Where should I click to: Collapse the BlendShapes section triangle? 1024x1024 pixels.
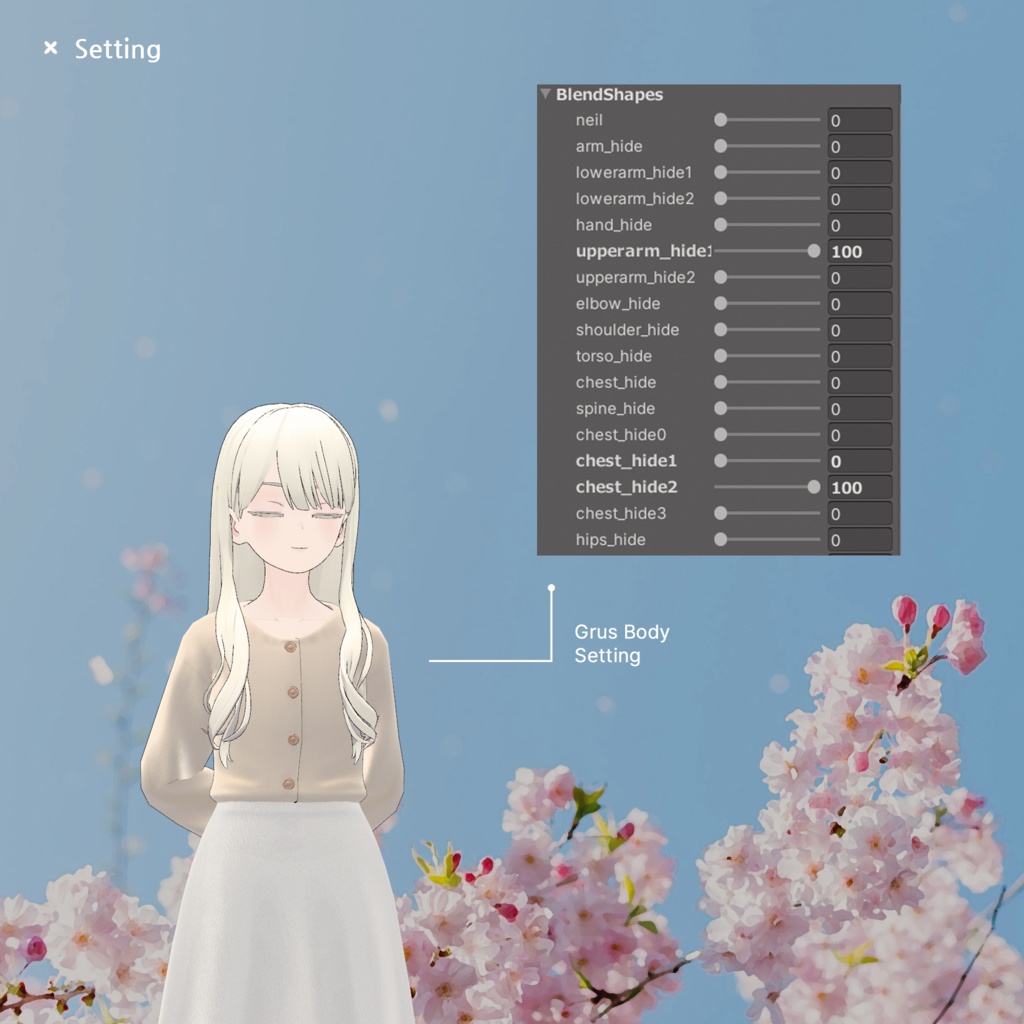coord(546,94)
